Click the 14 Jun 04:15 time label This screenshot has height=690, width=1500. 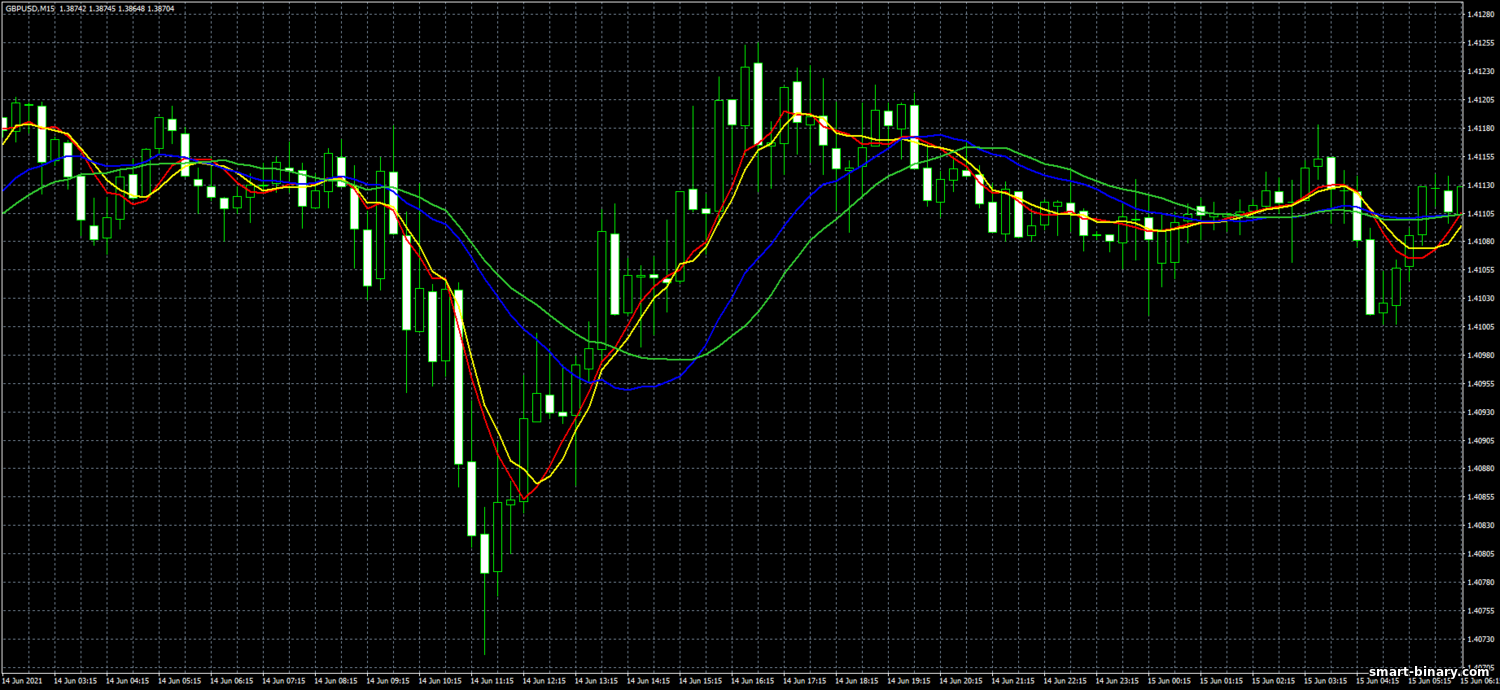tap(126, 680)
